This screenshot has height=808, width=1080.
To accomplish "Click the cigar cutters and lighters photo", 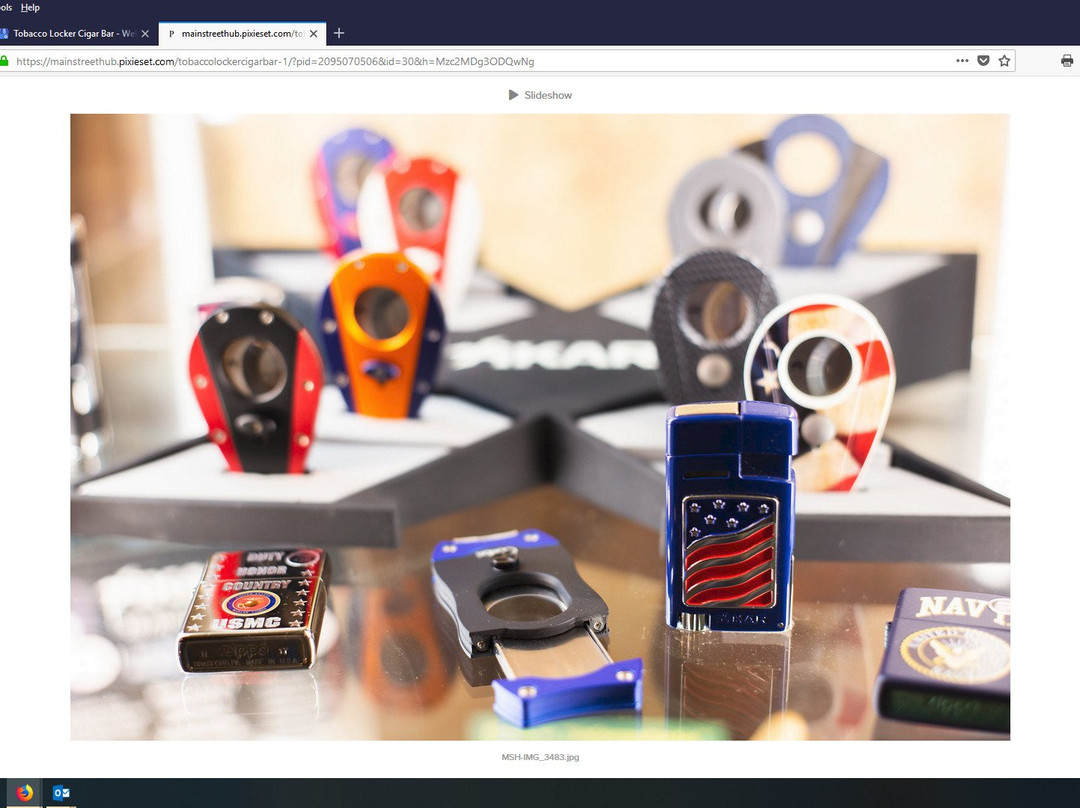I will [540, 426].
